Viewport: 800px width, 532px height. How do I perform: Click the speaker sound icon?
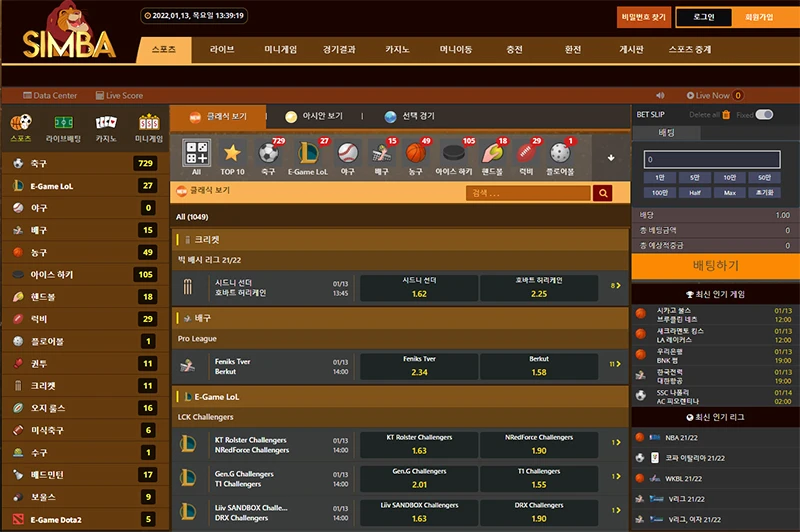coord(660,95)
